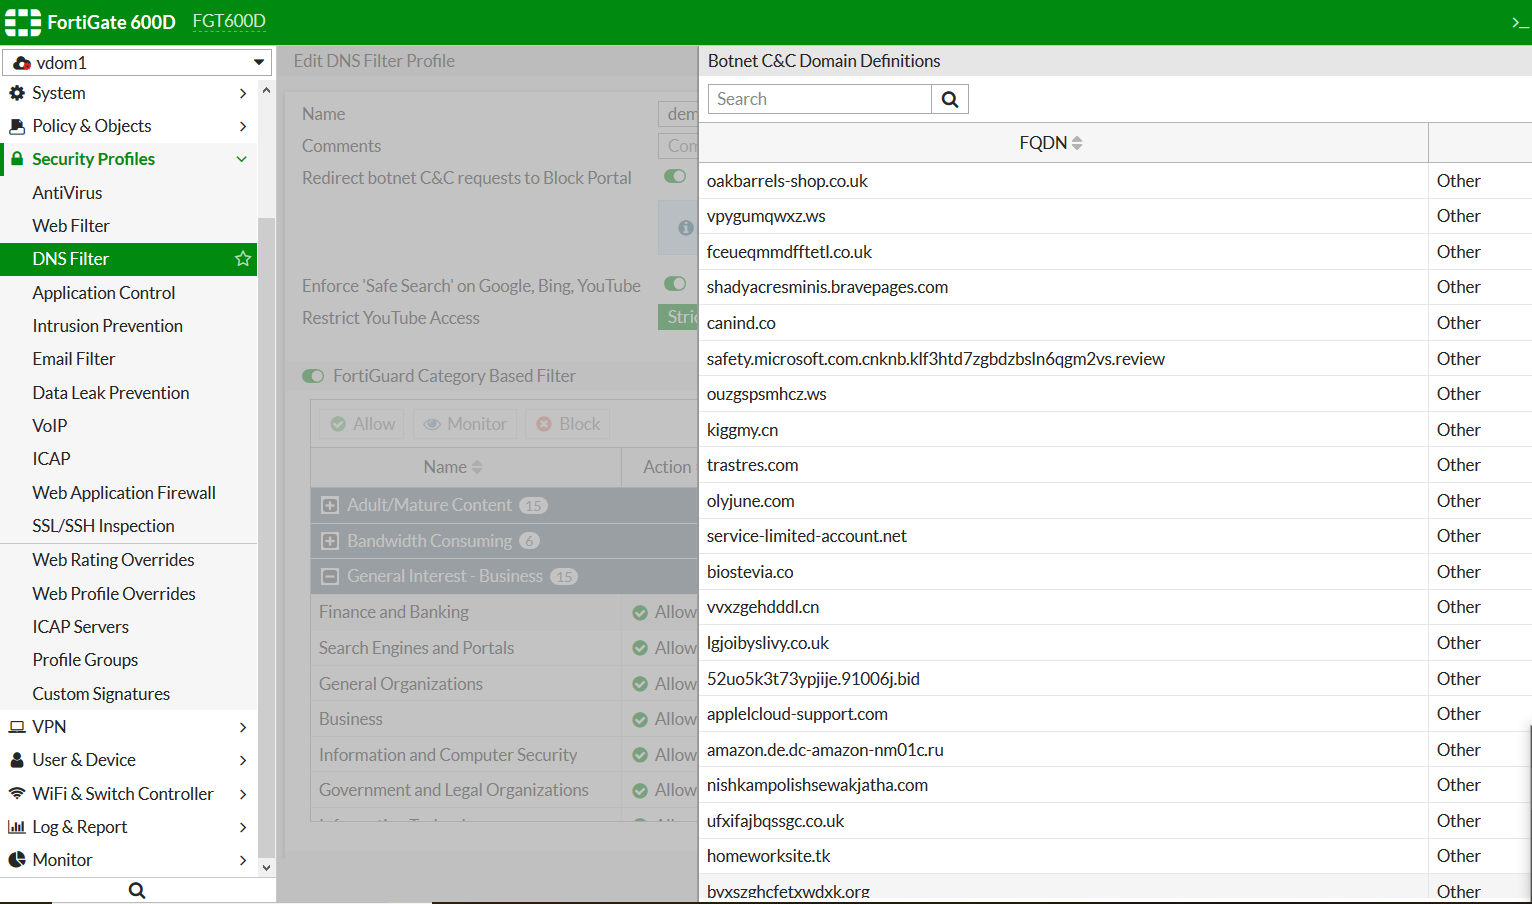The width and height of the screenshot is (1532, 904).
Task: Favorite DNS Filter with star icon
Action: tap(243, 259)
